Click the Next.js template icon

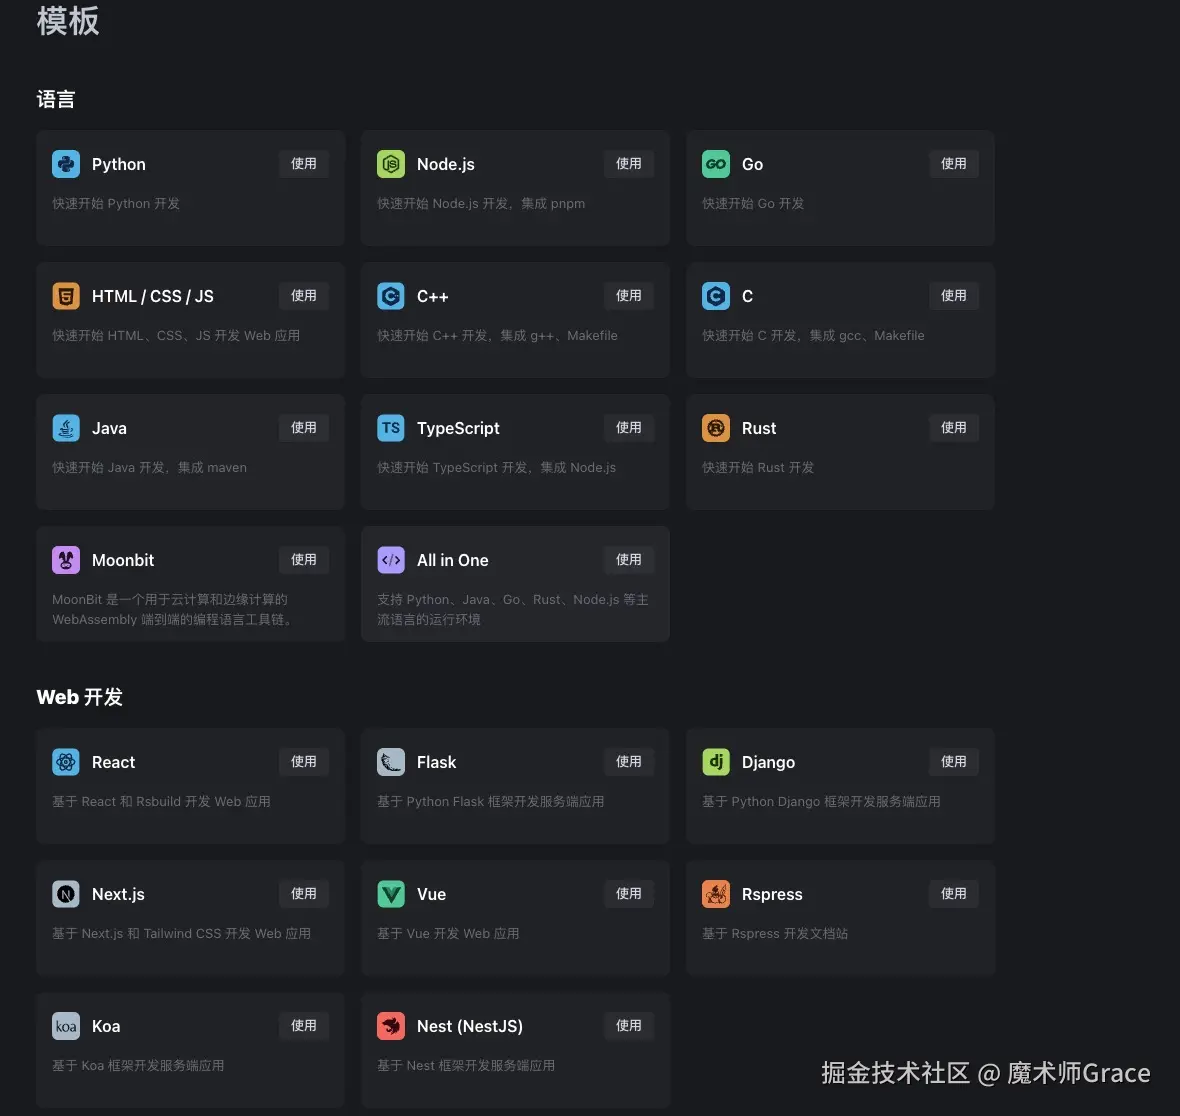[65, 894]
